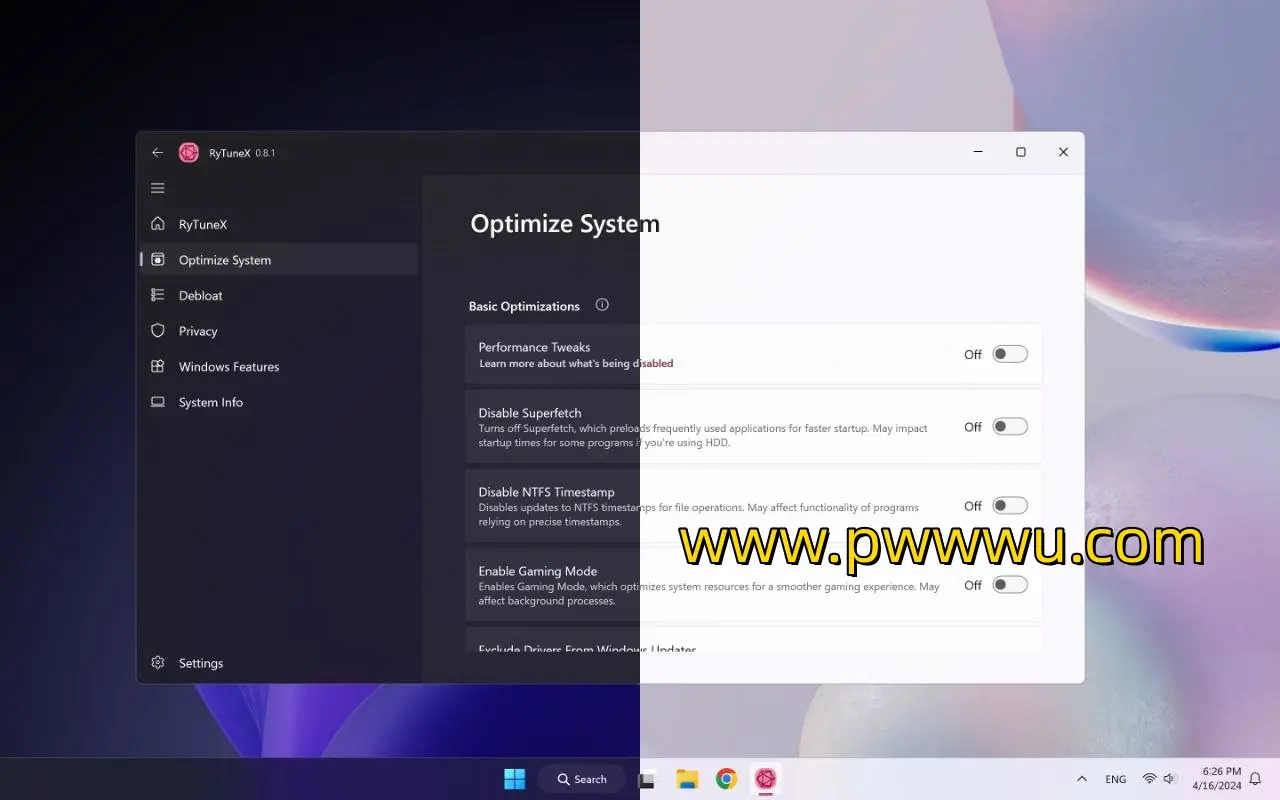The height and width of the screenshot is (800, 1280).
Task: Open Google Chrome from taskbar
Action: click(726, 779)
